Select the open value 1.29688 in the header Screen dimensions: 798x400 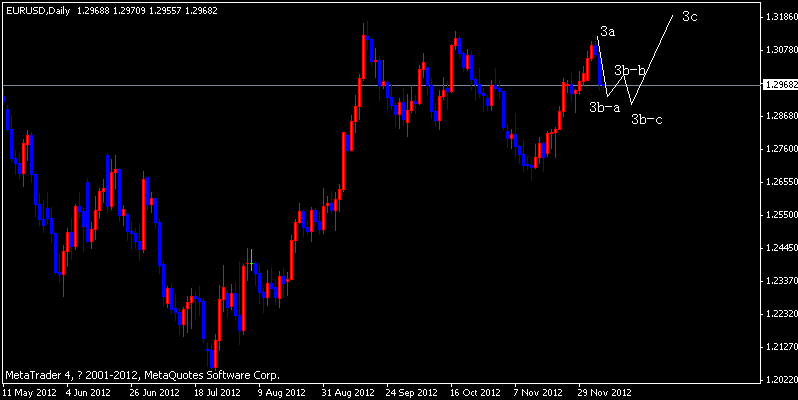pyautogui.click(x=93, y=11)
